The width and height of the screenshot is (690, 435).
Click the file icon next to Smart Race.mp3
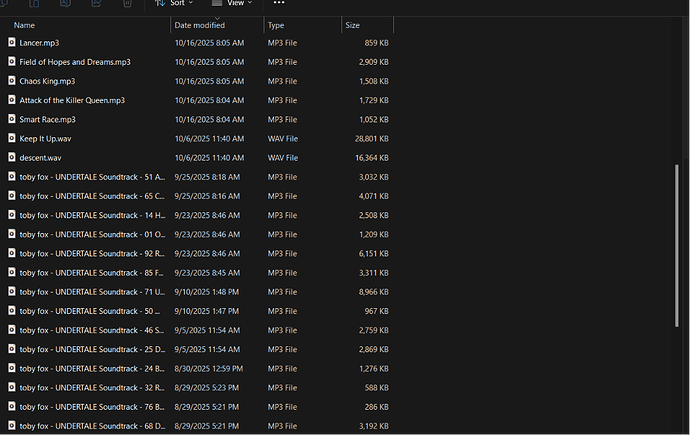point(12,119)
